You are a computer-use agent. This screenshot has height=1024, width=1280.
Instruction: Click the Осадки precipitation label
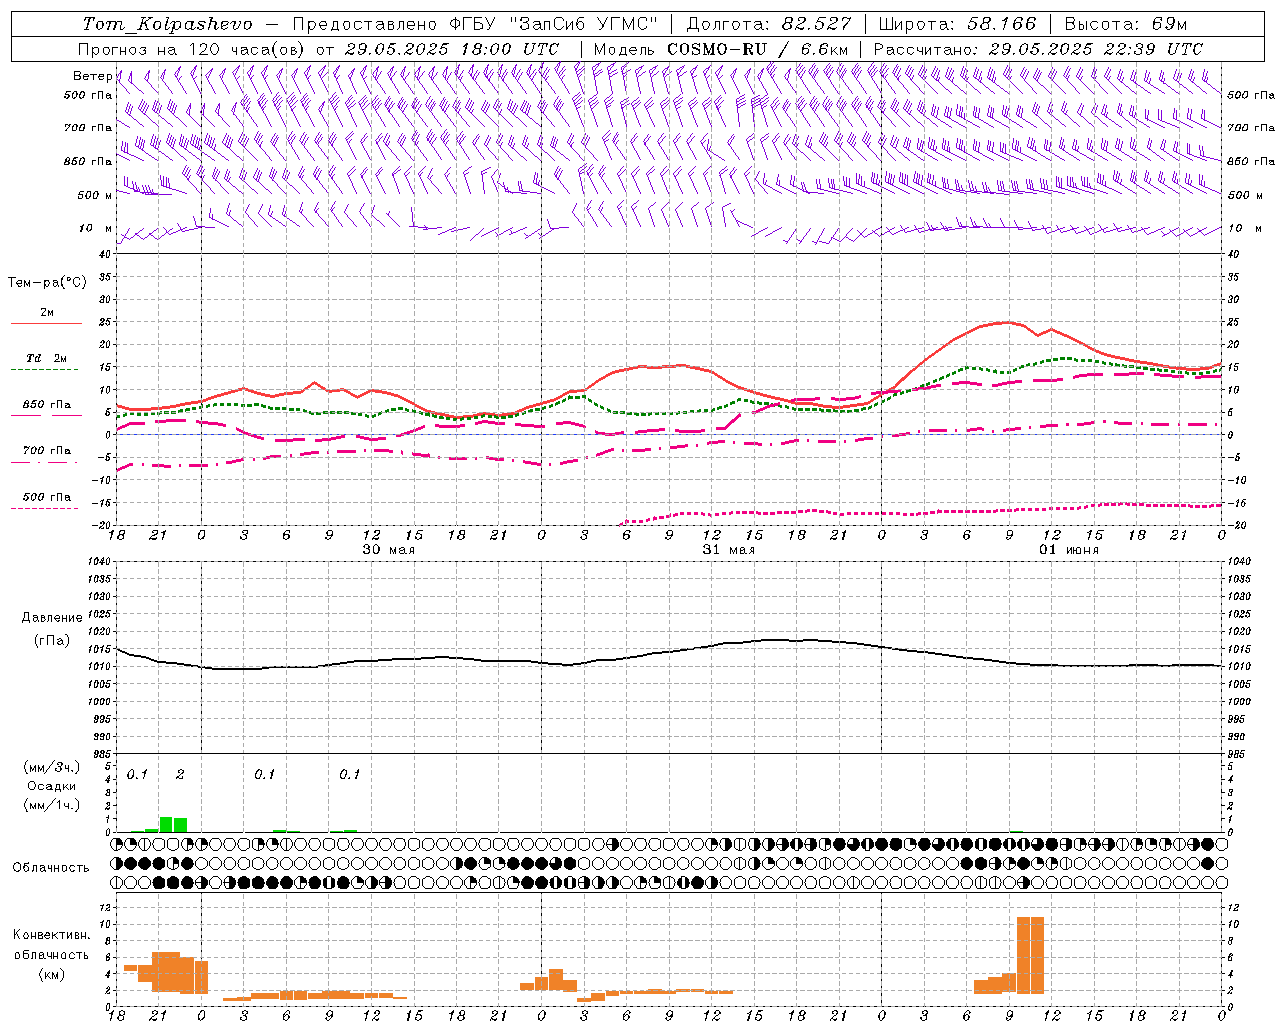(x=52, y=786)
